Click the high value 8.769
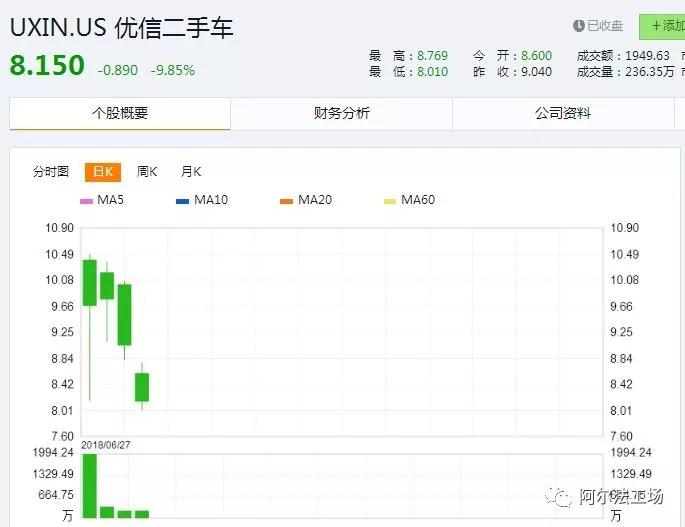The height and width of the screenshot is (527, 685). click(x=432, y=55)
